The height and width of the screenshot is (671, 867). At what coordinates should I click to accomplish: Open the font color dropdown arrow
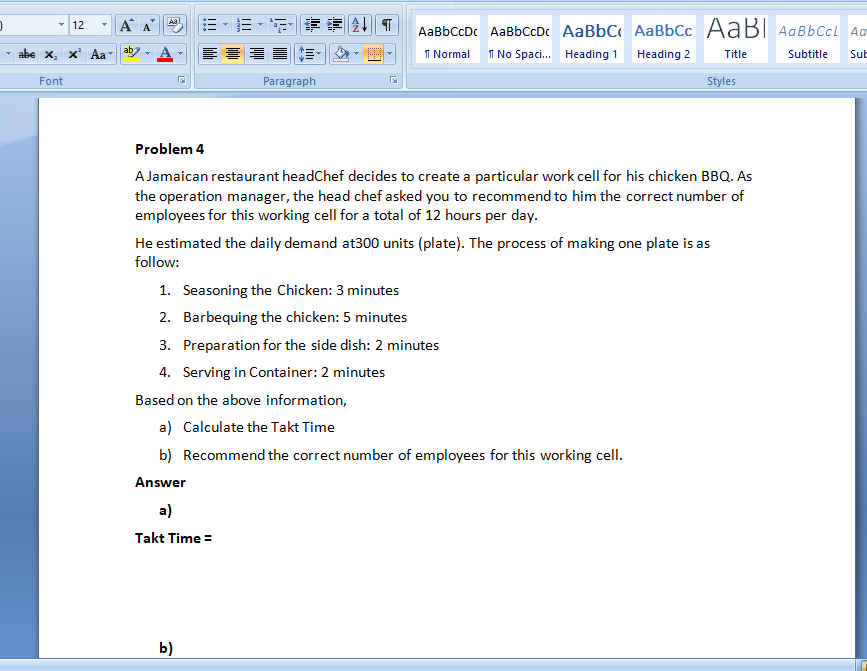[180, 54]
